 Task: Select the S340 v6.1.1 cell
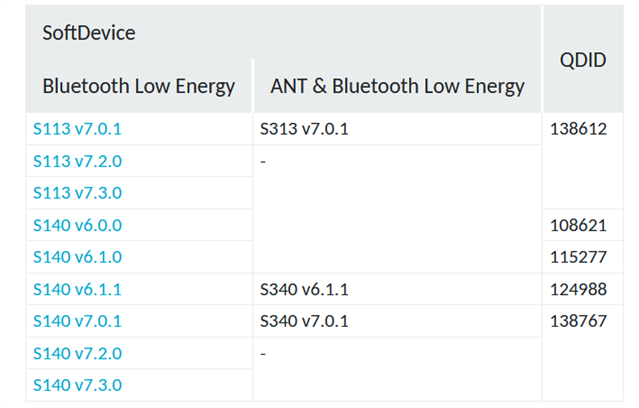point(304,289)
